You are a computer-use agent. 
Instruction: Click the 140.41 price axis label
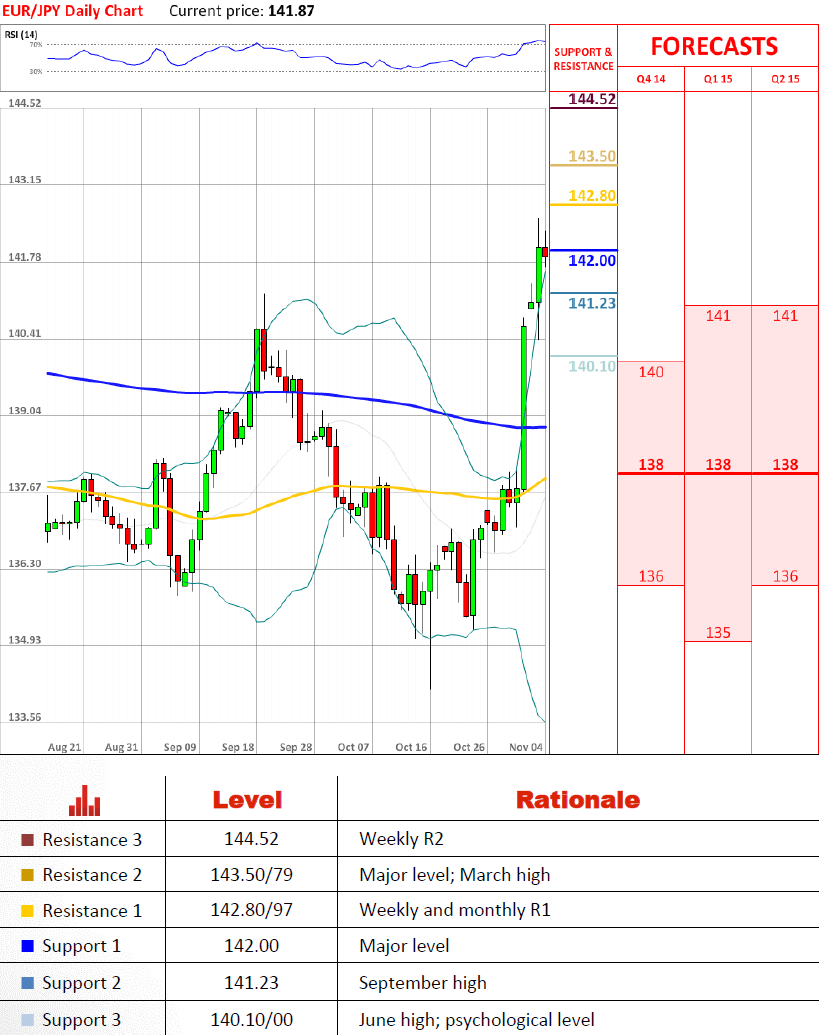(x=24, y=333)
